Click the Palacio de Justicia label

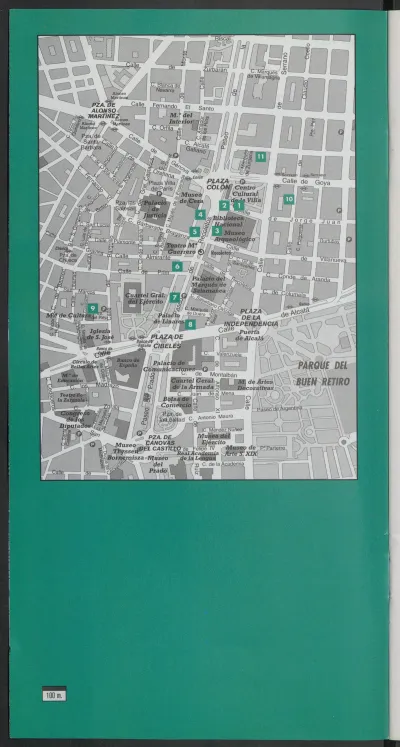[x=155, y=209]
